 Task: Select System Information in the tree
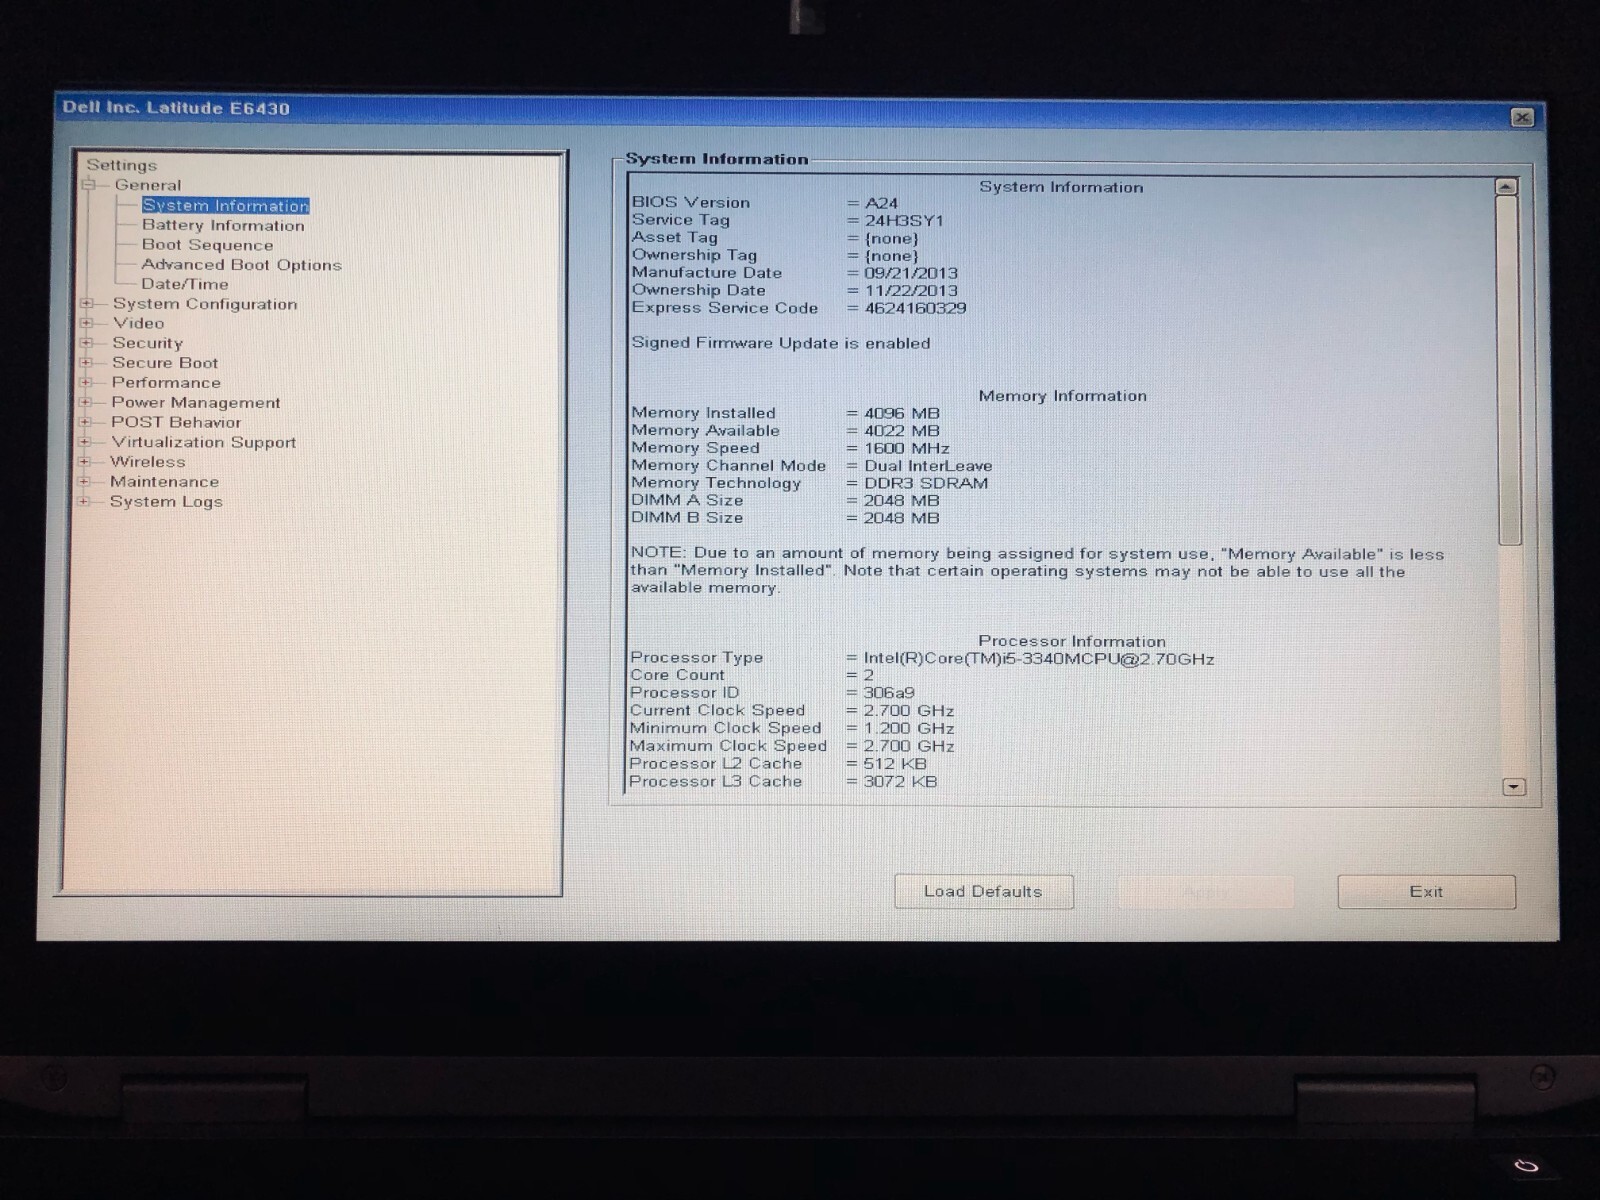pos(225,205)
